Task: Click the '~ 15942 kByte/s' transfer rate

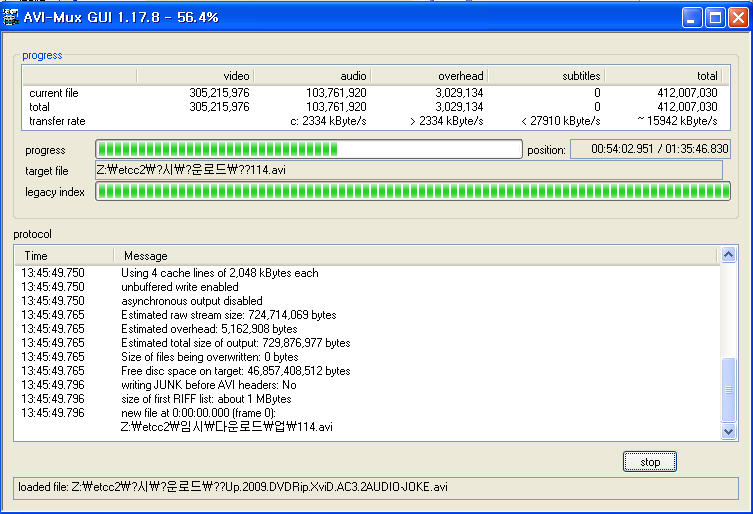Action: [x=677, y=121]
